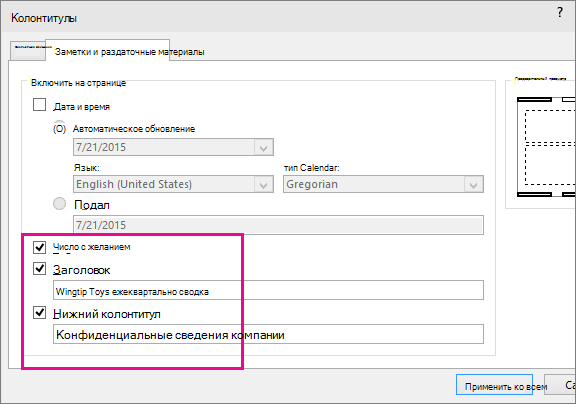Click the top-left header placeholder in preview
Image resolution: width=576 pixels, height=404 pixels.
click(x=534, y=99)
